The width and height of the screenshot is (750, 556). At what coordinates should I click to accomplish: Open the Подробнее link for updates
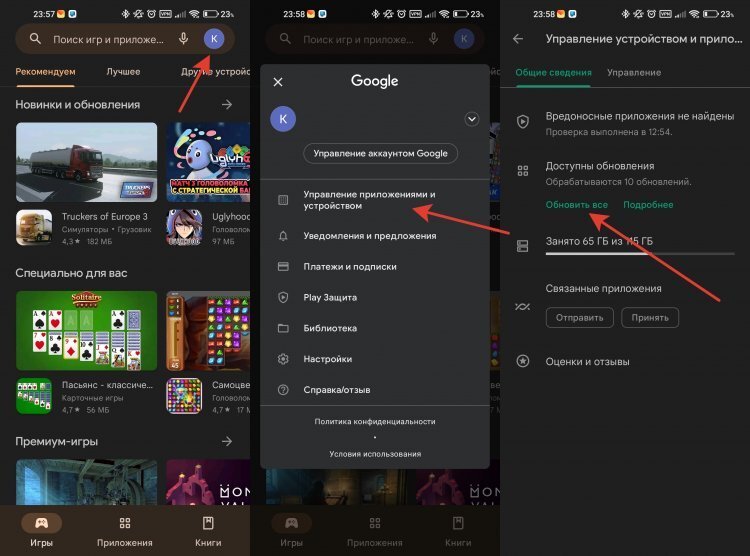point(648,205)
